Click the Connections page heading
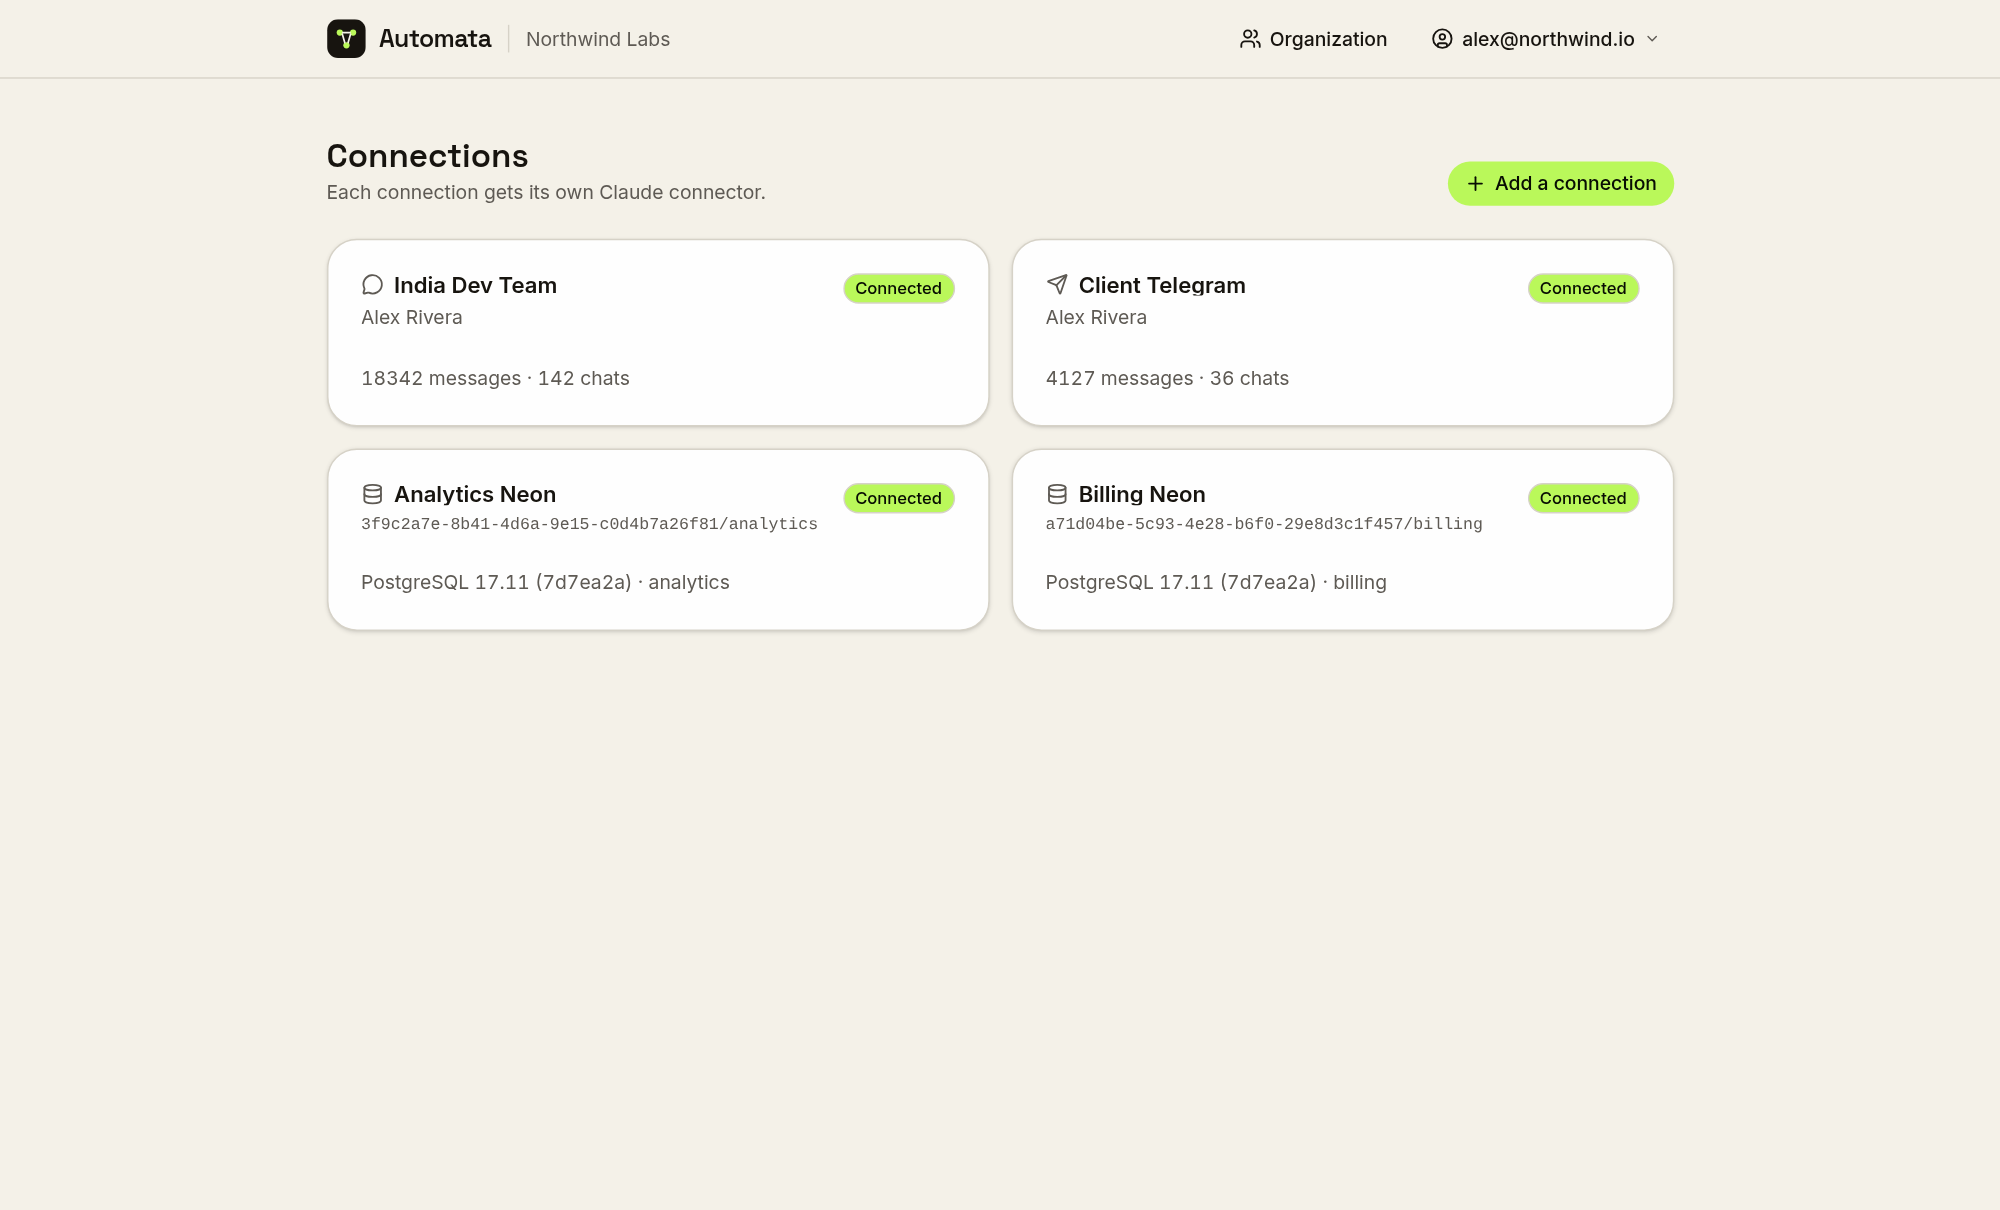This screenshot has height=1210, width=2000. pyautogui.click(x=427, y=156)
